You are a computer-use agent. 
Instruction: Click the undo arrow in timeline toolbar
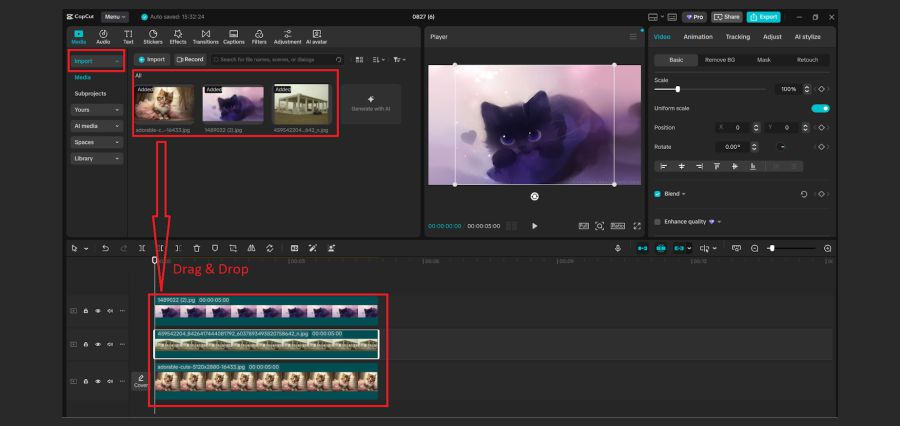[105, 247]
